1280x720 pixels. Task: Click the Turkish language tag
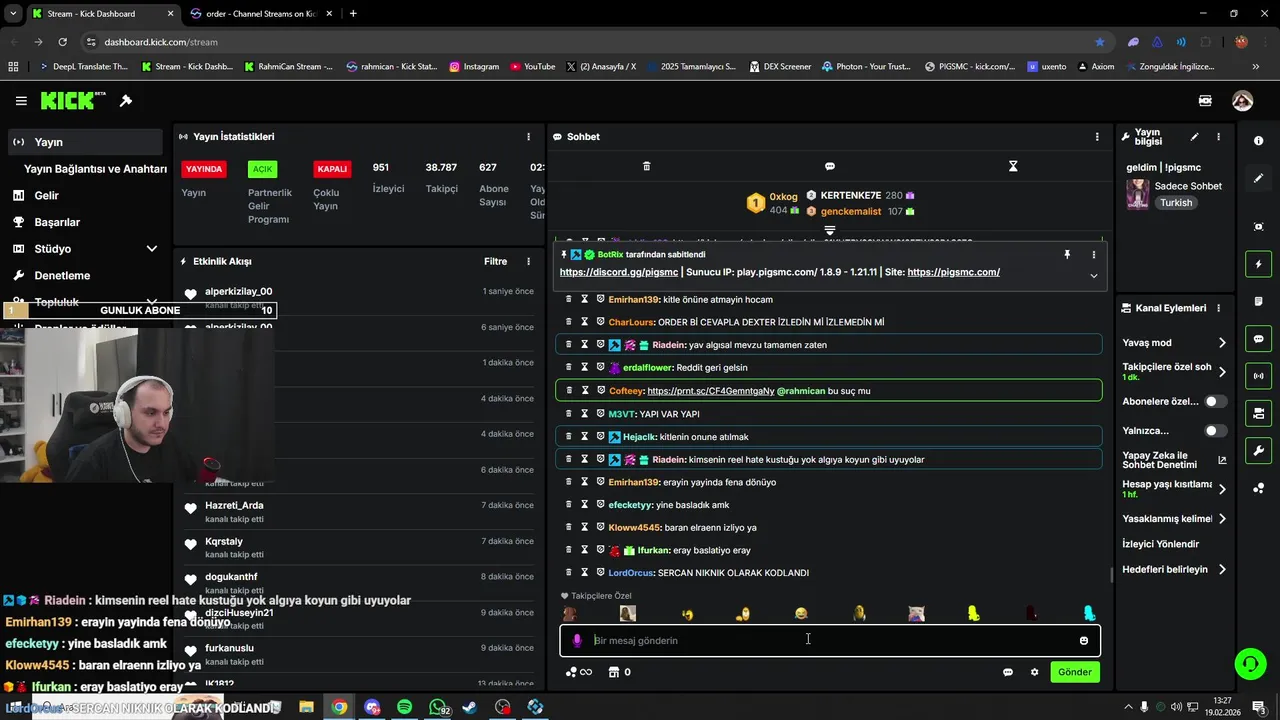pos(1176,203)
